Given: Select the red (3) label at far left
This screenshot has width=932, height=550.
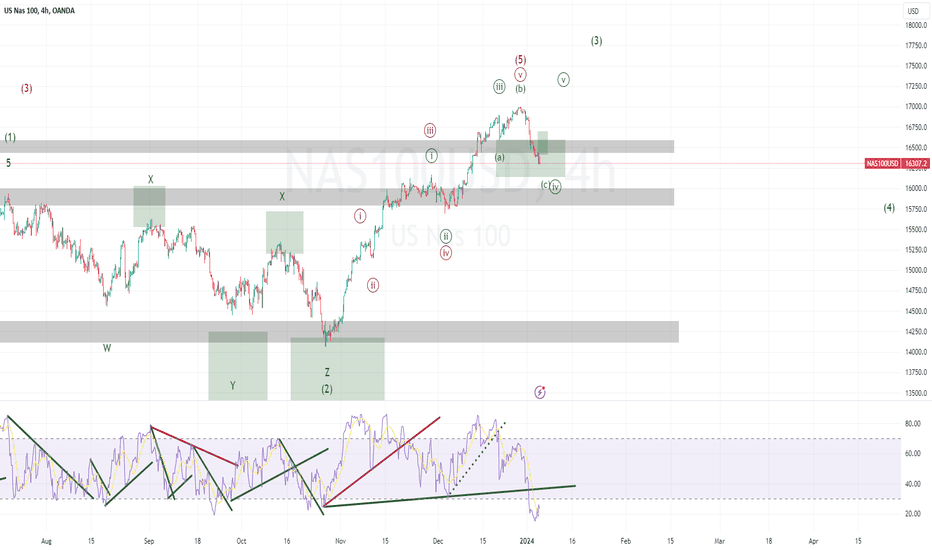Looking at the screenshot, I should click(x=27, y=88).
